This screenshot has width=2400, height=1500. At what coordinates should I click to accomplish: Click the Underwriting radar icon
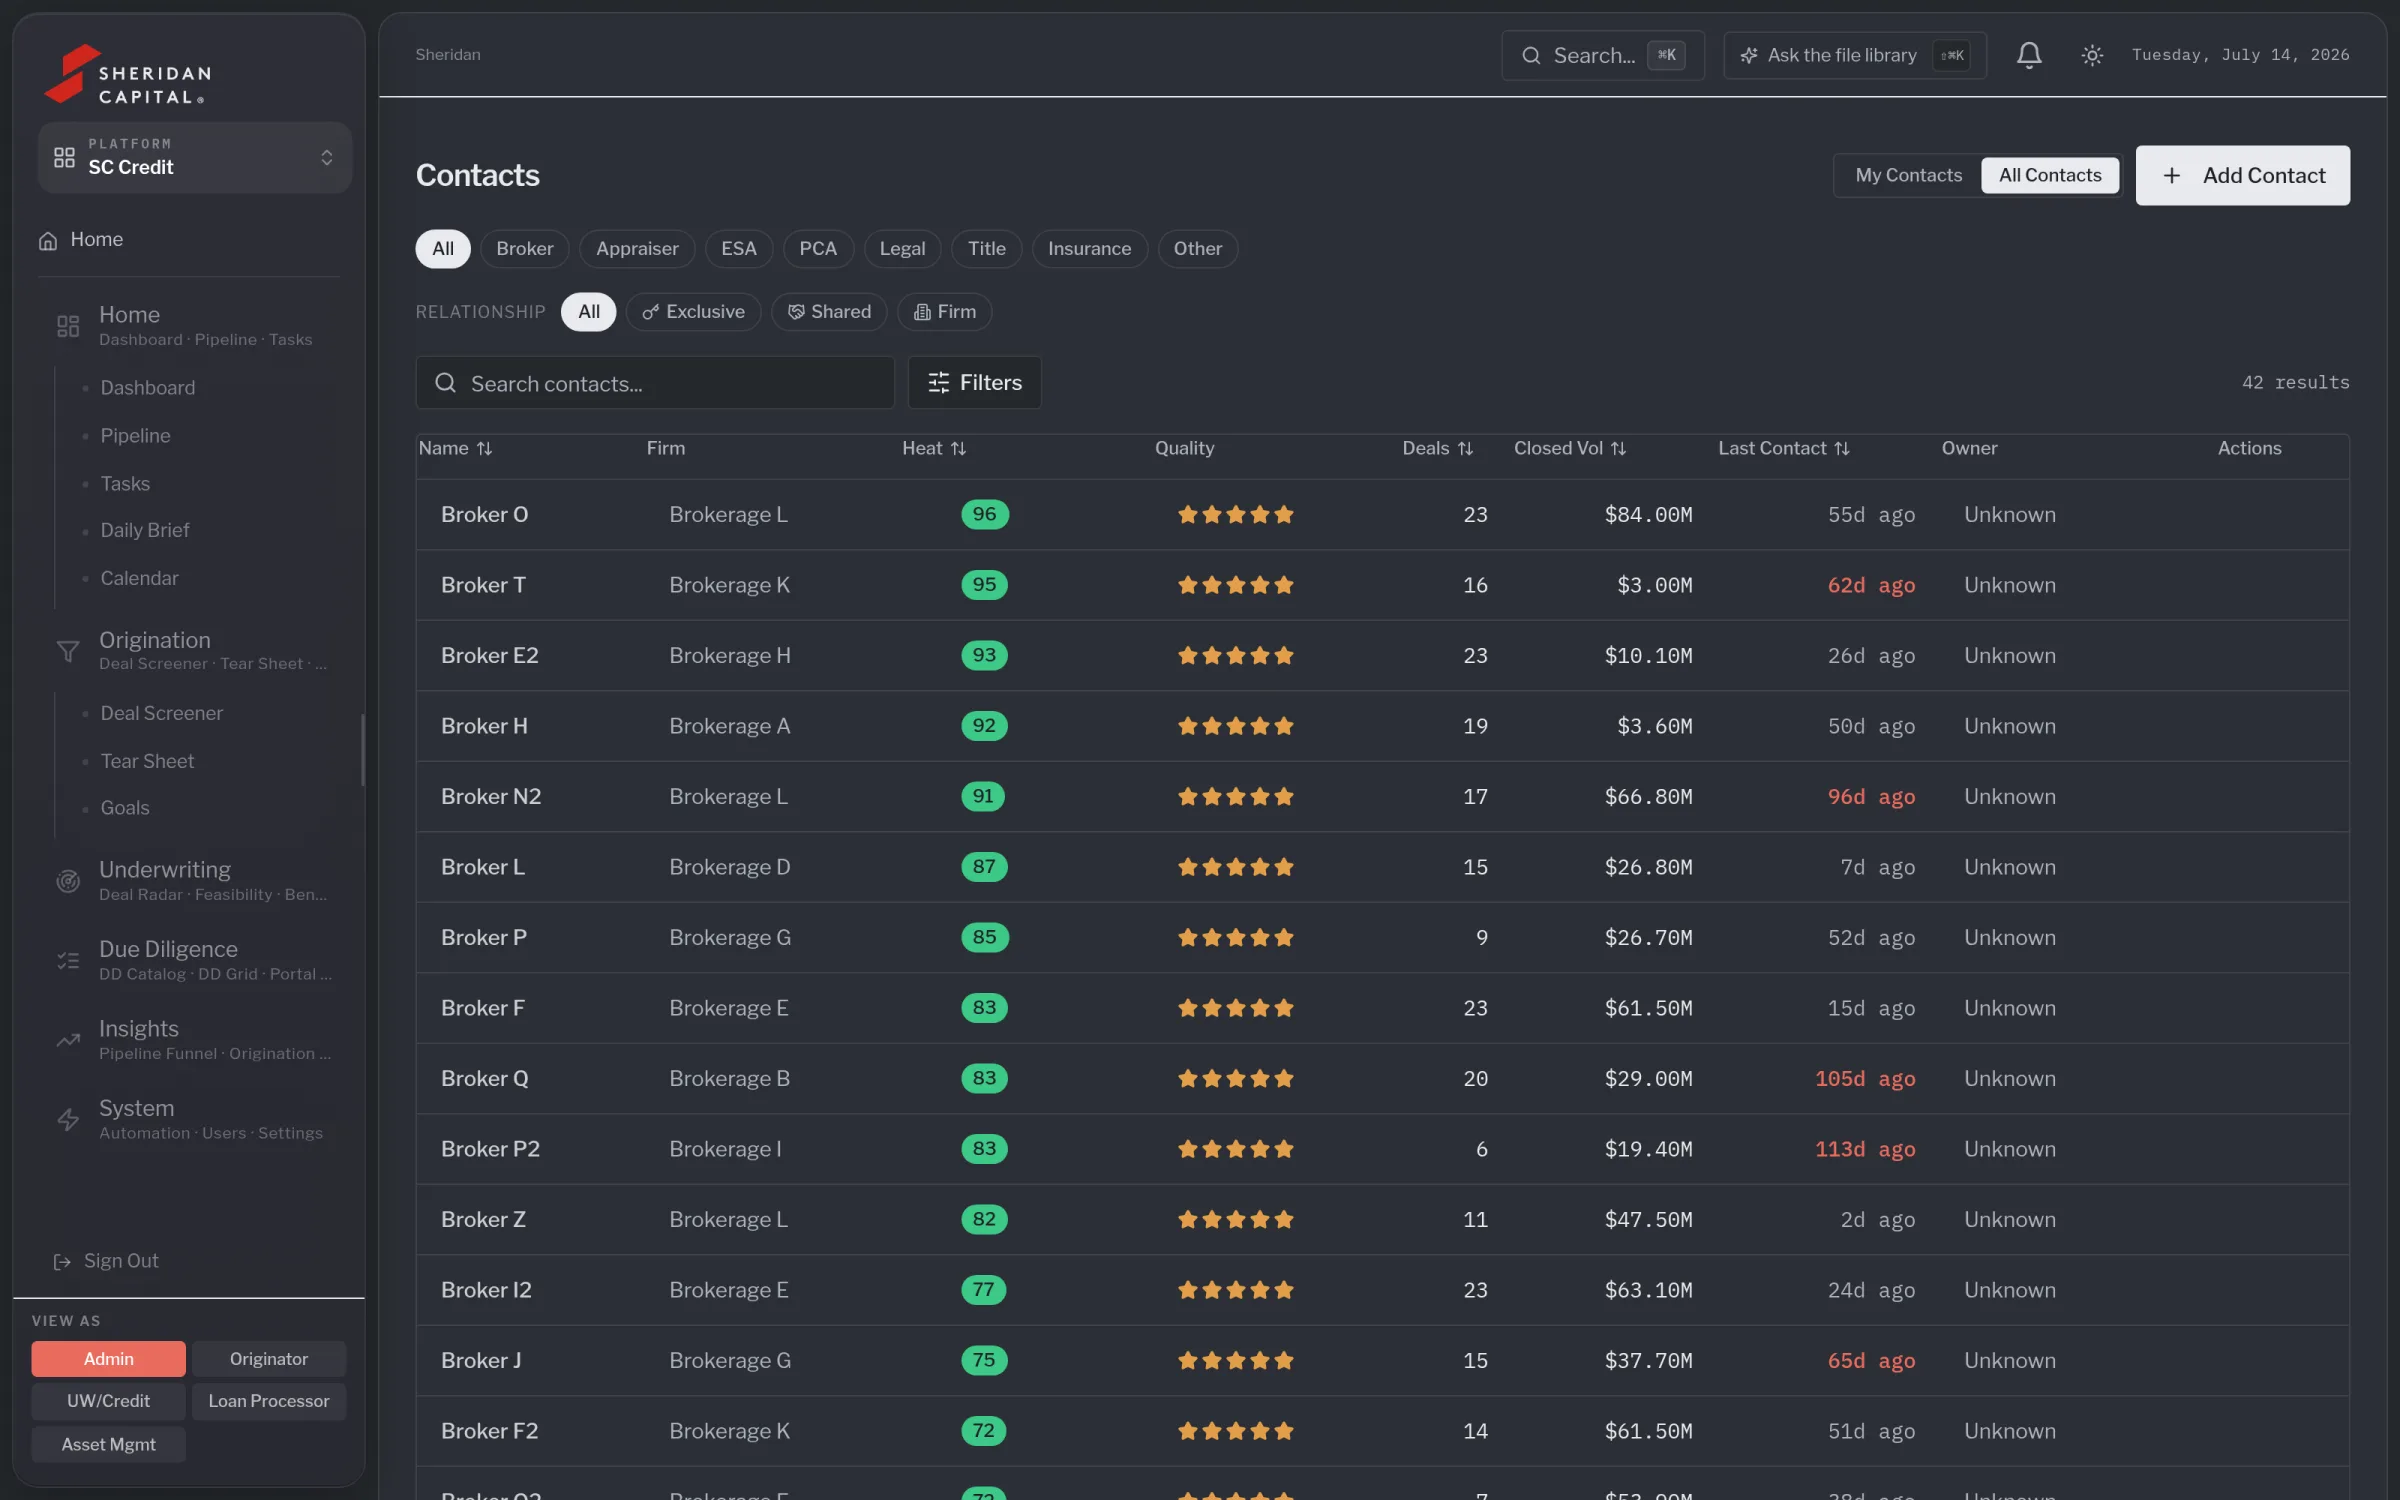68,881
